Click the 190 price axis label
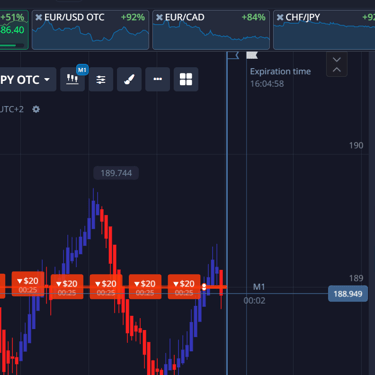Image resolution: width=375 pixels, height=375 pixels. coord(356,145)
